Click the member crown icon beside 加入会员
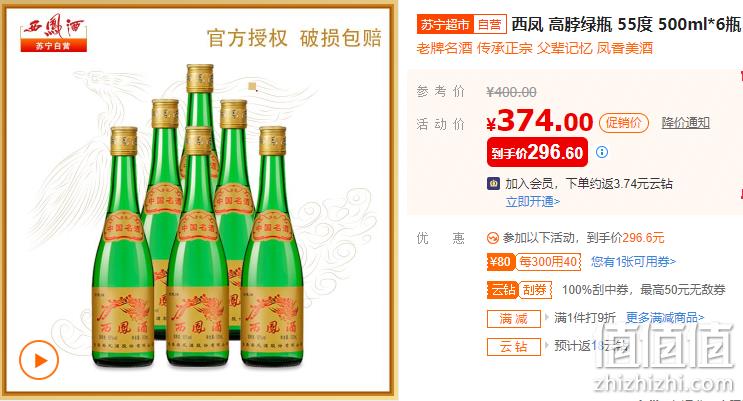743x401 pixels. coord(493,183)
